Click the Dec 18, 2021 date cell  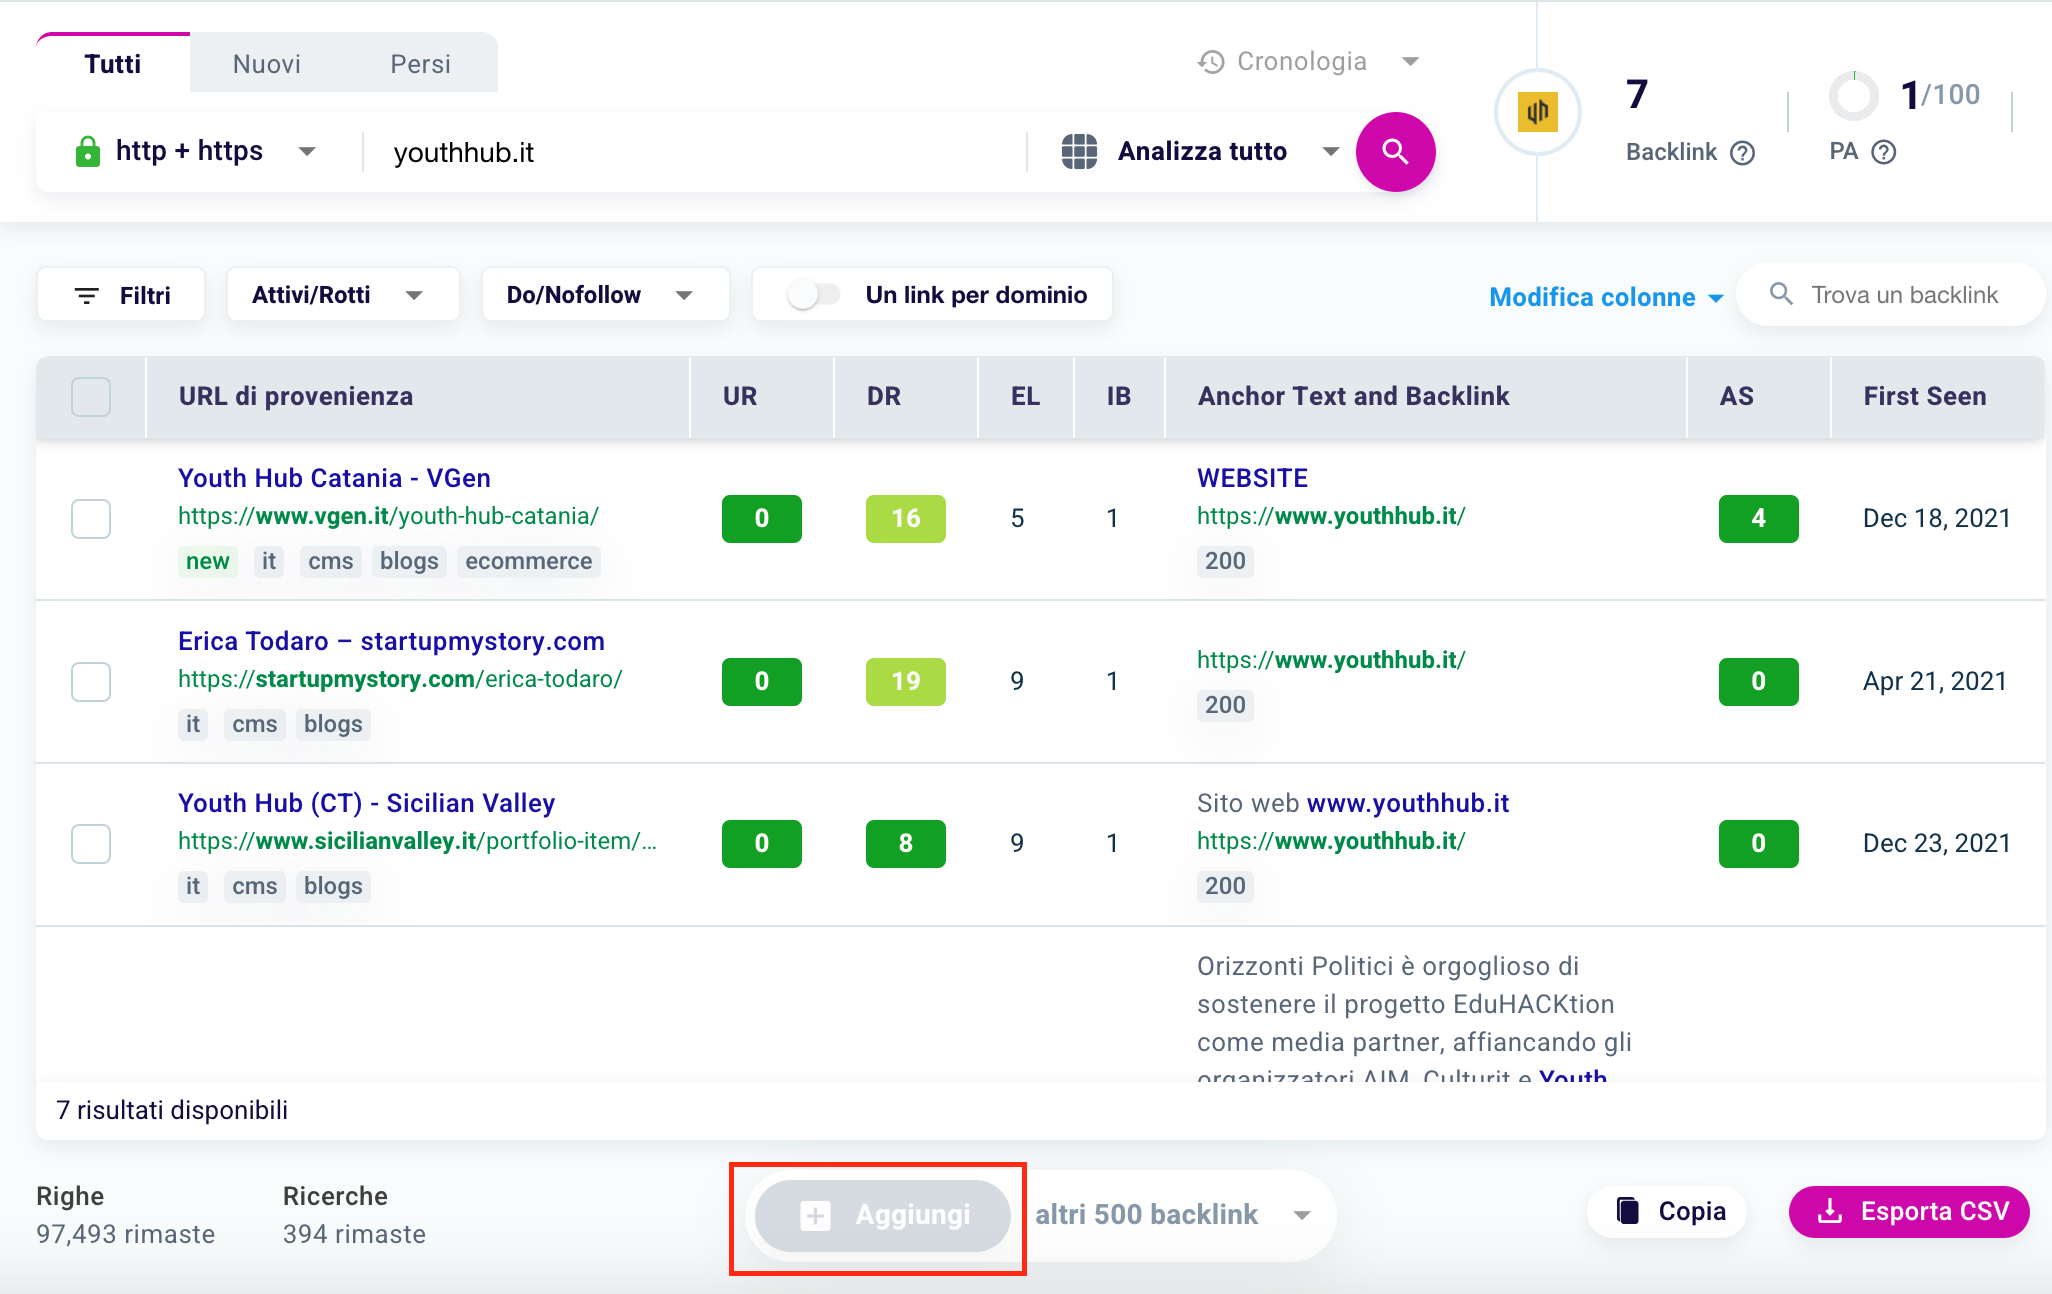coord(1937,518)
